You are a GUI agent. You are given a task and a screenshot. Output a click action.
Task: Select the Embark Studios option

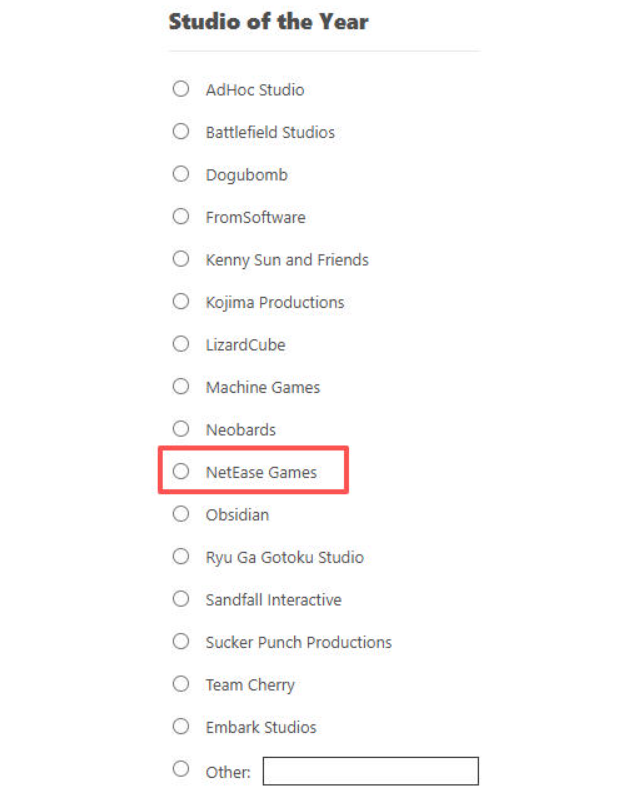tap(181, 726)
